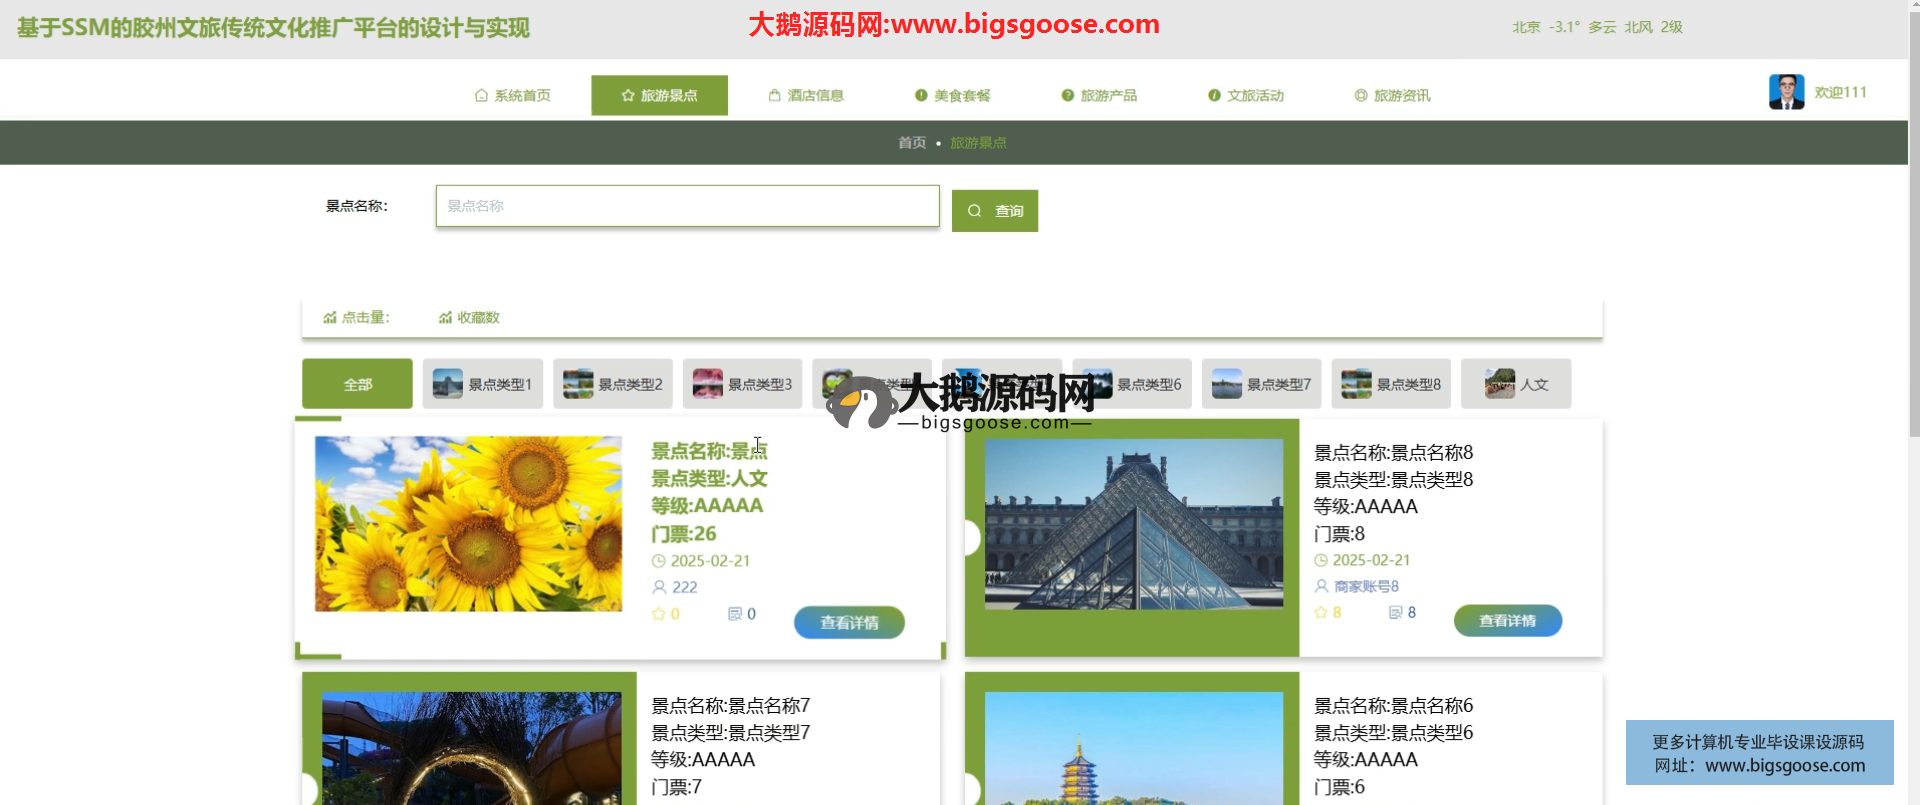Go to 美食套餐 menu page

(x=952, y=96)
